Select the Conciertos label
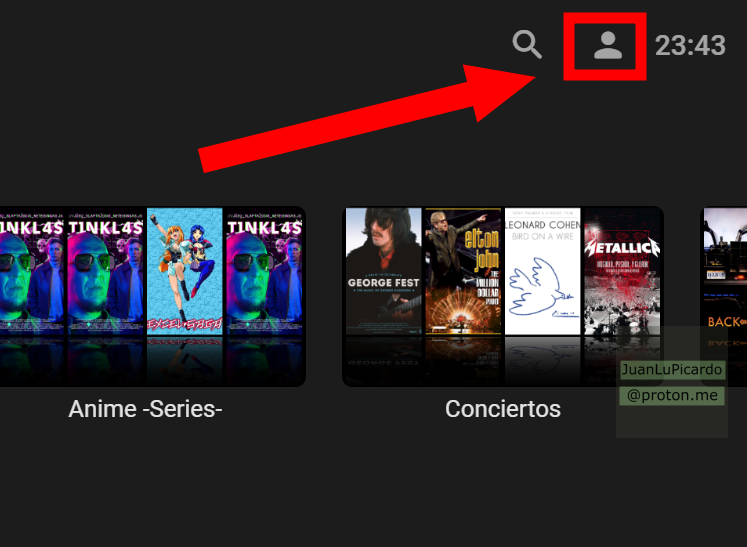 [503, 409]
